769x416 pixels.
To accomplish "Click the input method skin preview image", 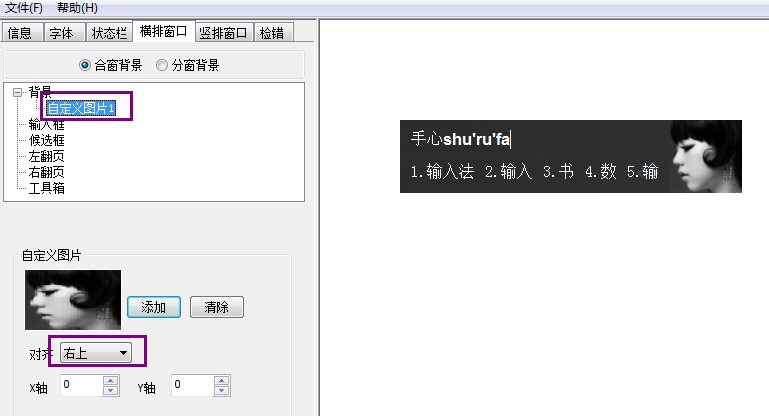I will tap(571, 156).
